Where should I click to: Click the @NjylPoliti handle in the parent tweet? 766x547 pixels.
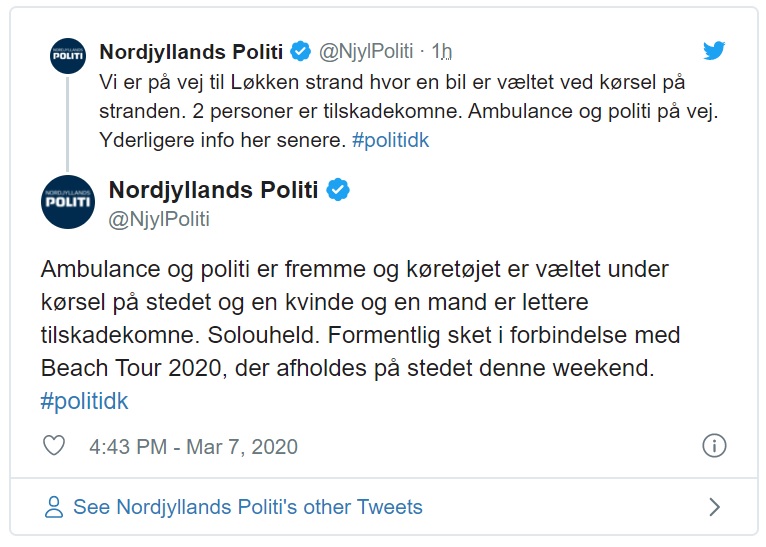pos(366,50)
